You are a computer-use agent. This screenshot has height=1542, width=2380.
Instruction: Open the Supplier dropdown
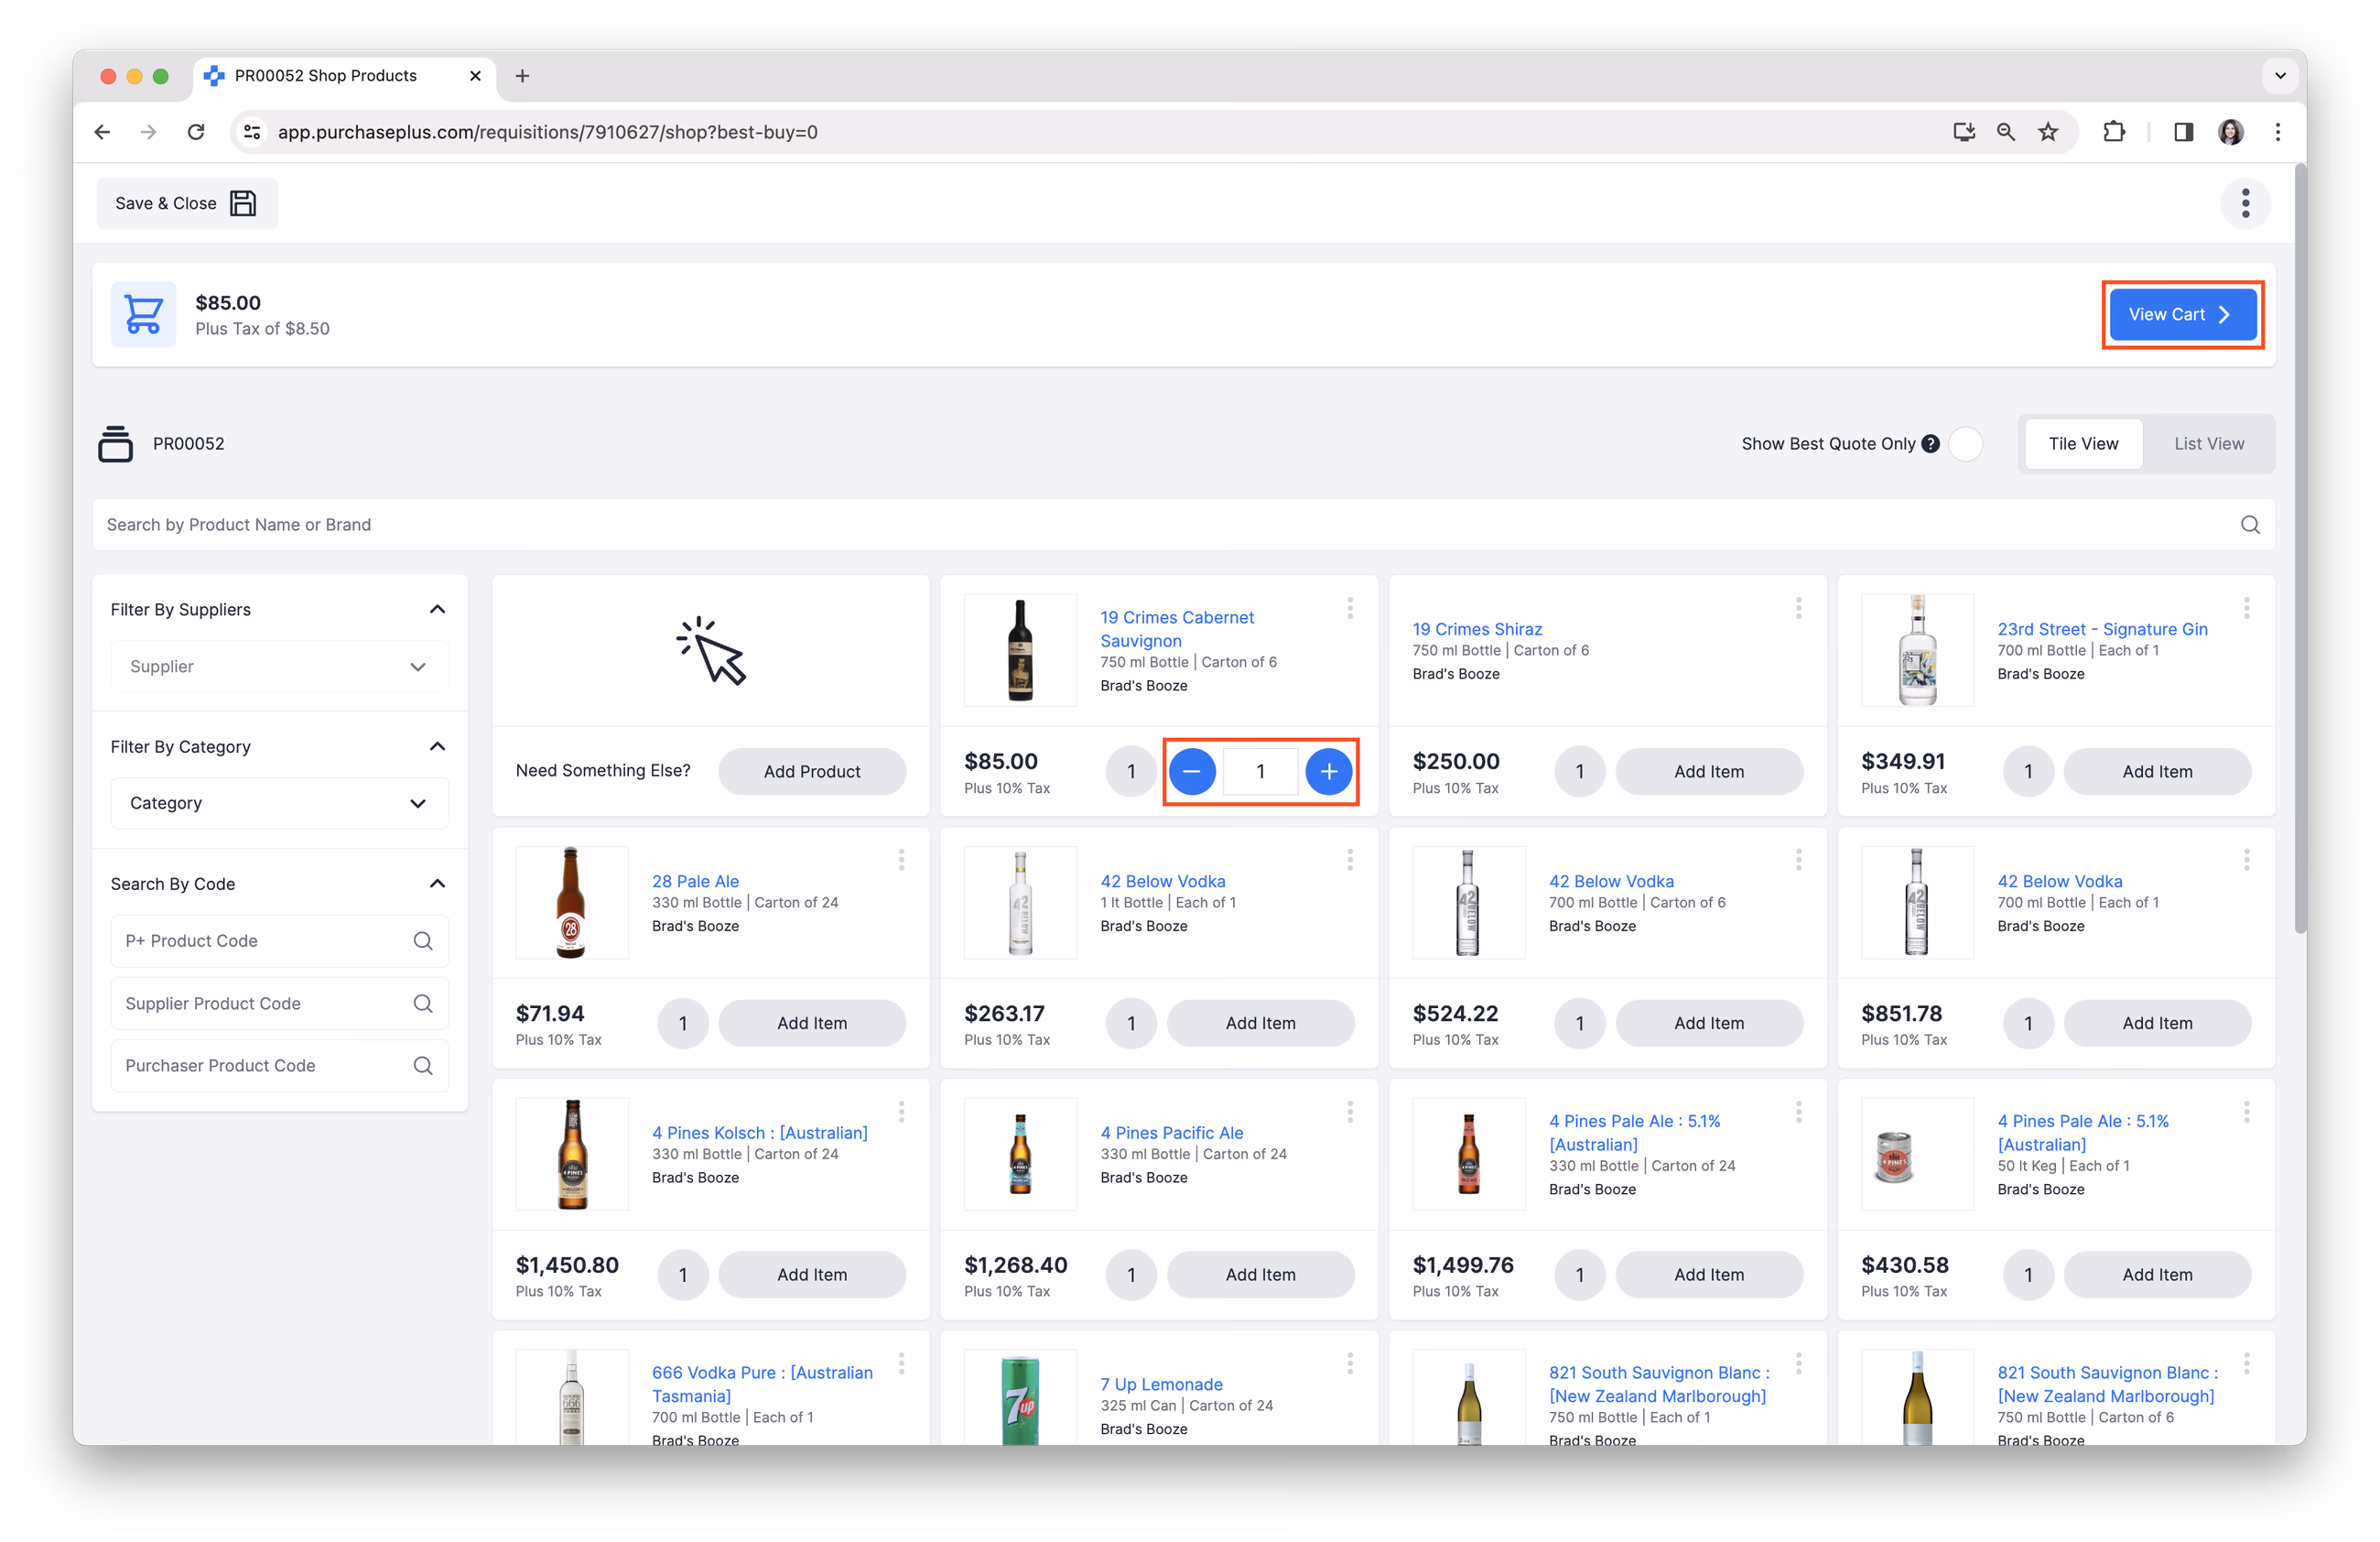click(x=279, y=666)
